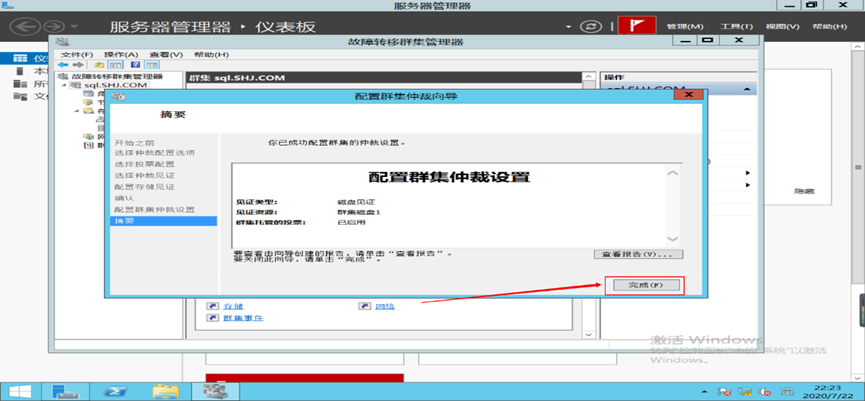Image resolution: width=865 pixels, height=401 pixels.
Task: Click the keyboard input tray icon
Action: point(787,392)
